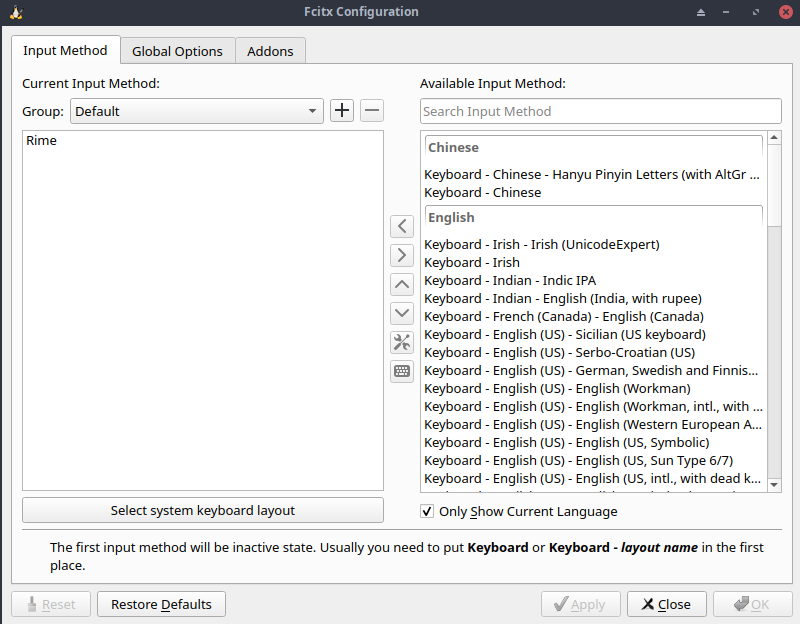
Task: Toggle Only Show Current Language checkbox
Action: (428, 512)
